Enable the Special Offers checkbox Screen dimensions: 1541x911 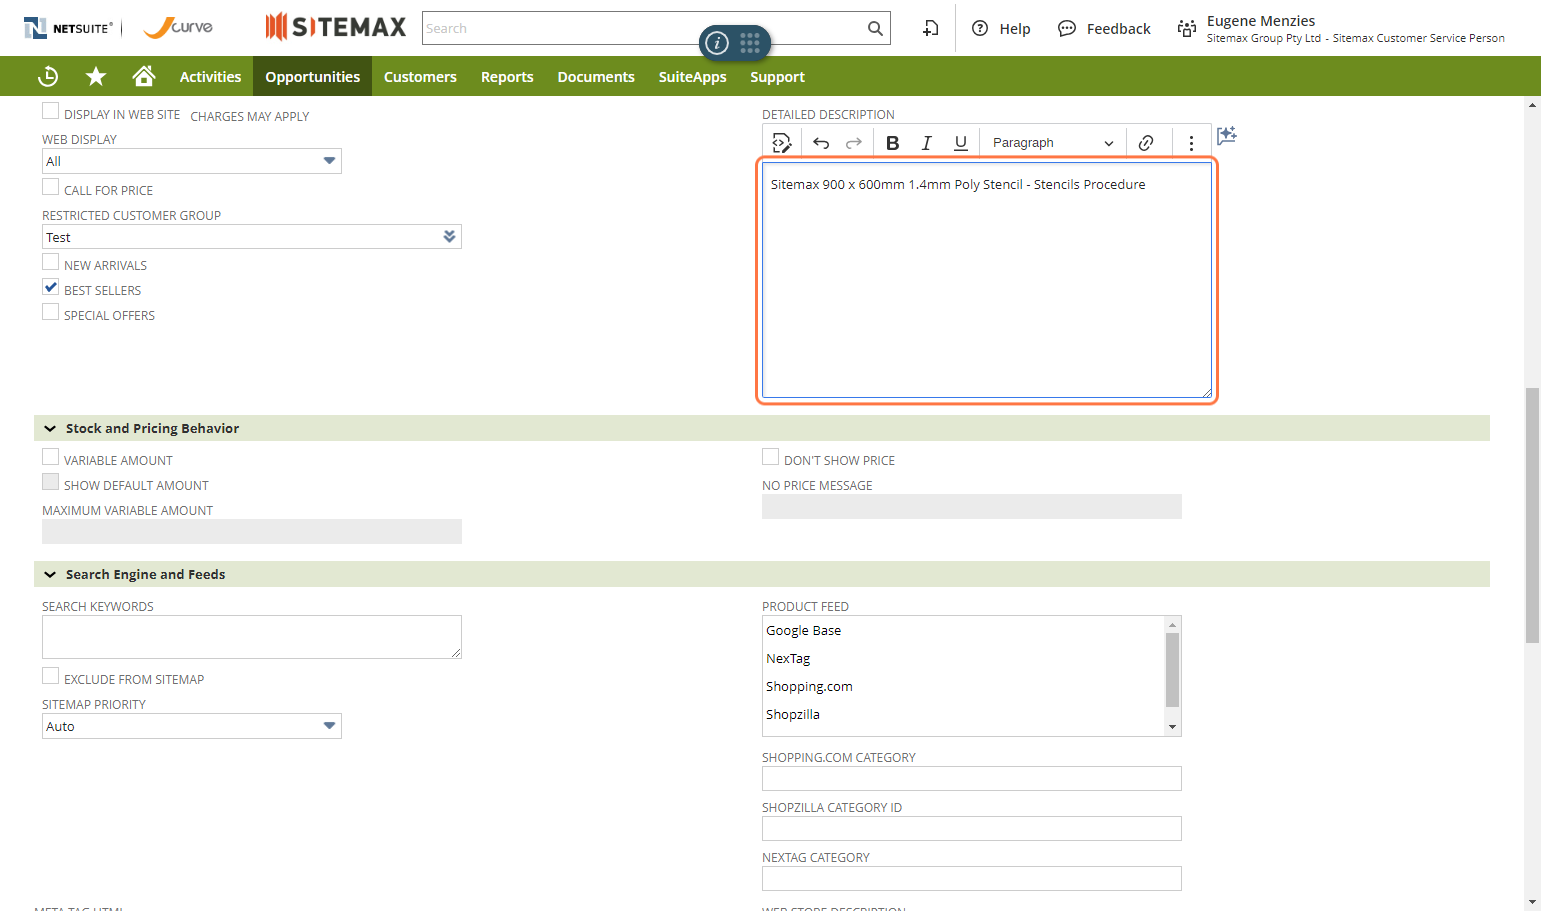pyautogui.click(x=50, y=312)
